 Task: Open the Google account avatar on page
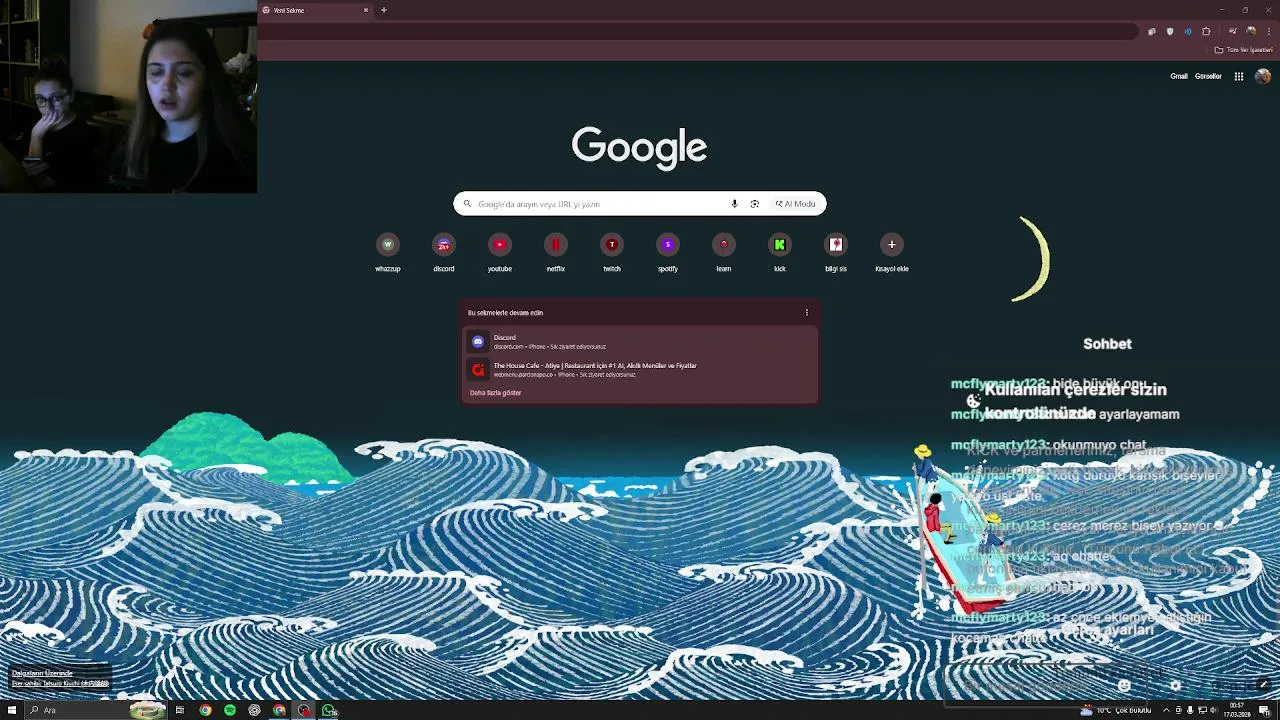1263,76
